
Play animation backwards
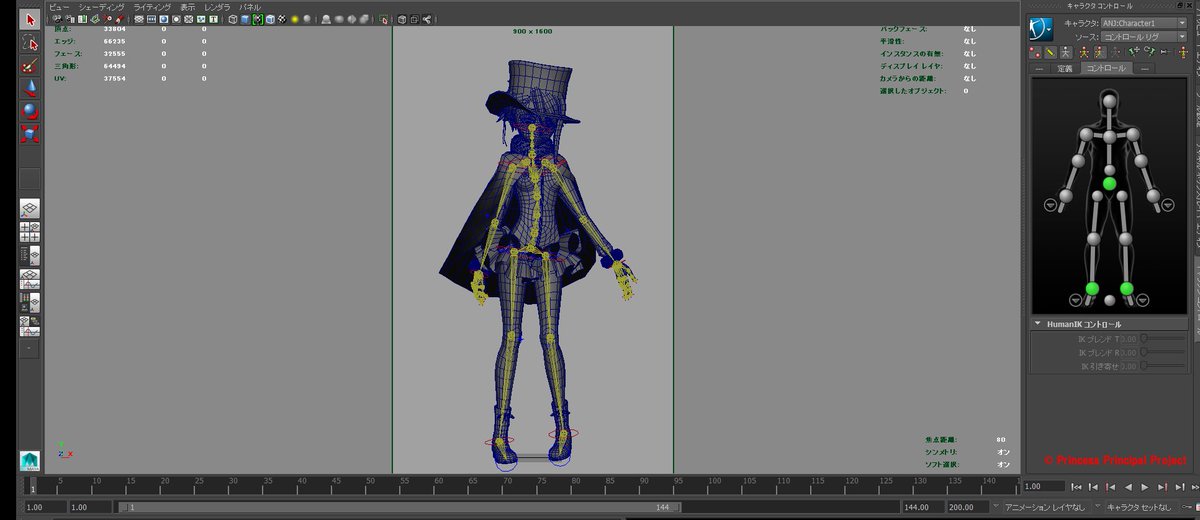pyautogui.click(x=1128, y=487)
